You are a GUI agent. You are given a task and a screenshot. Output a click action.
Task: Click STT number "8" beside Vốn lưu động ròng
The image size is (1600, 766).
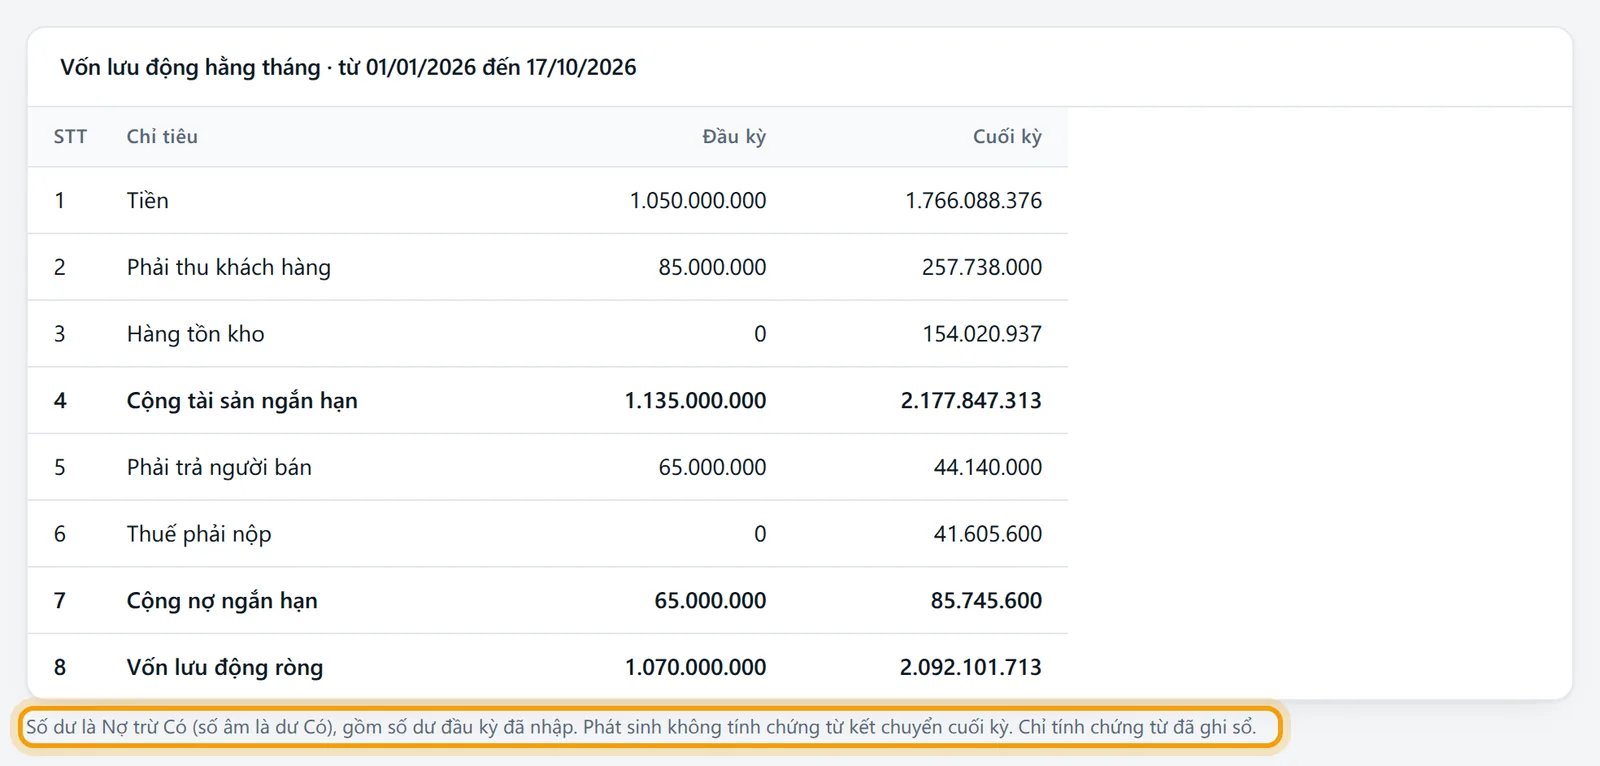click(60, 668)
